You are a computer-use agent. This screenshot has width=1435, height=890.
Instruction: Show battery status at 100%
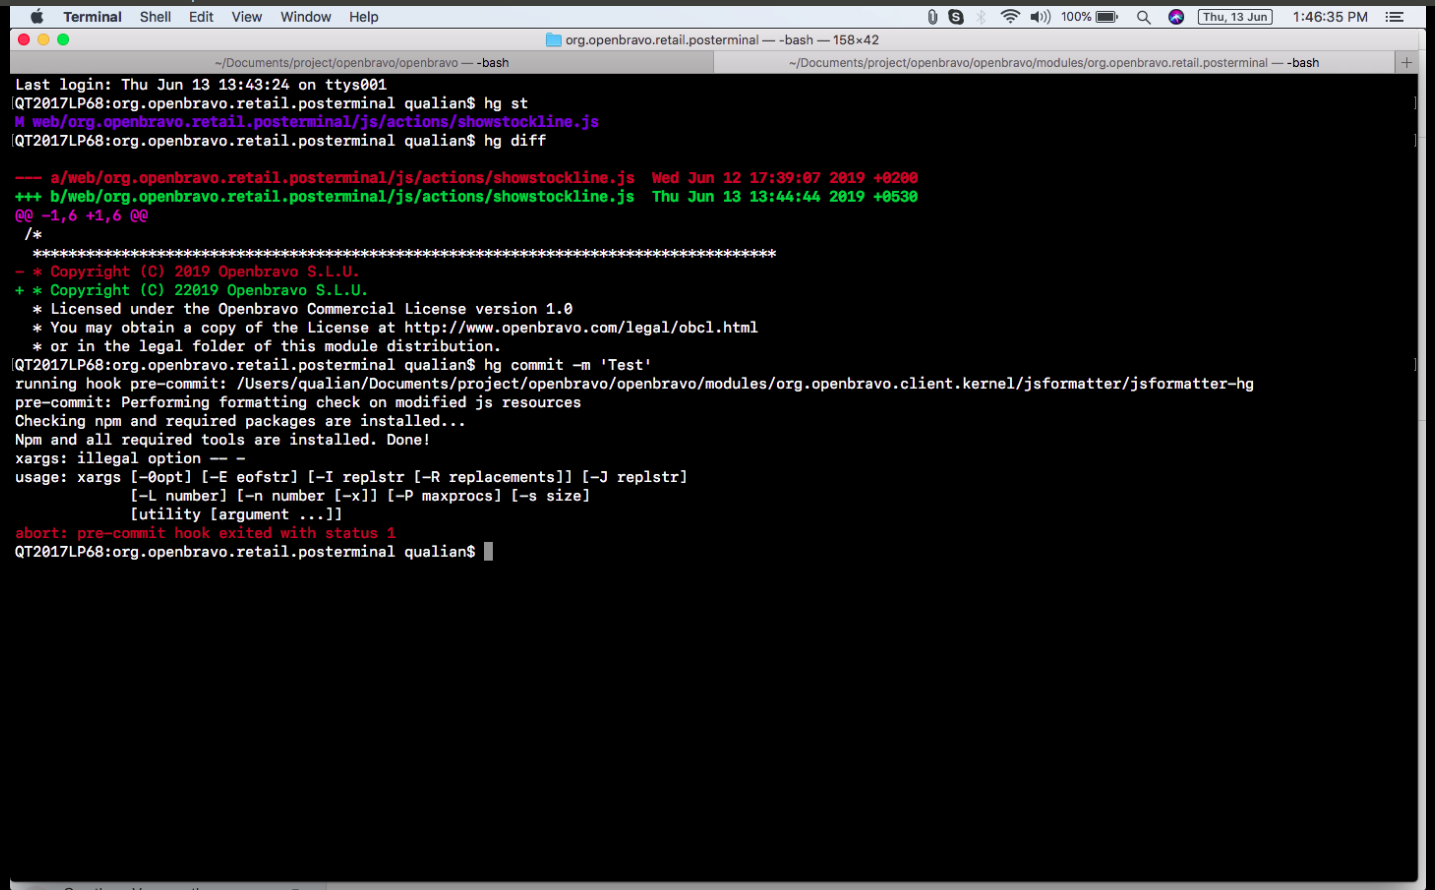(1090, 17)
